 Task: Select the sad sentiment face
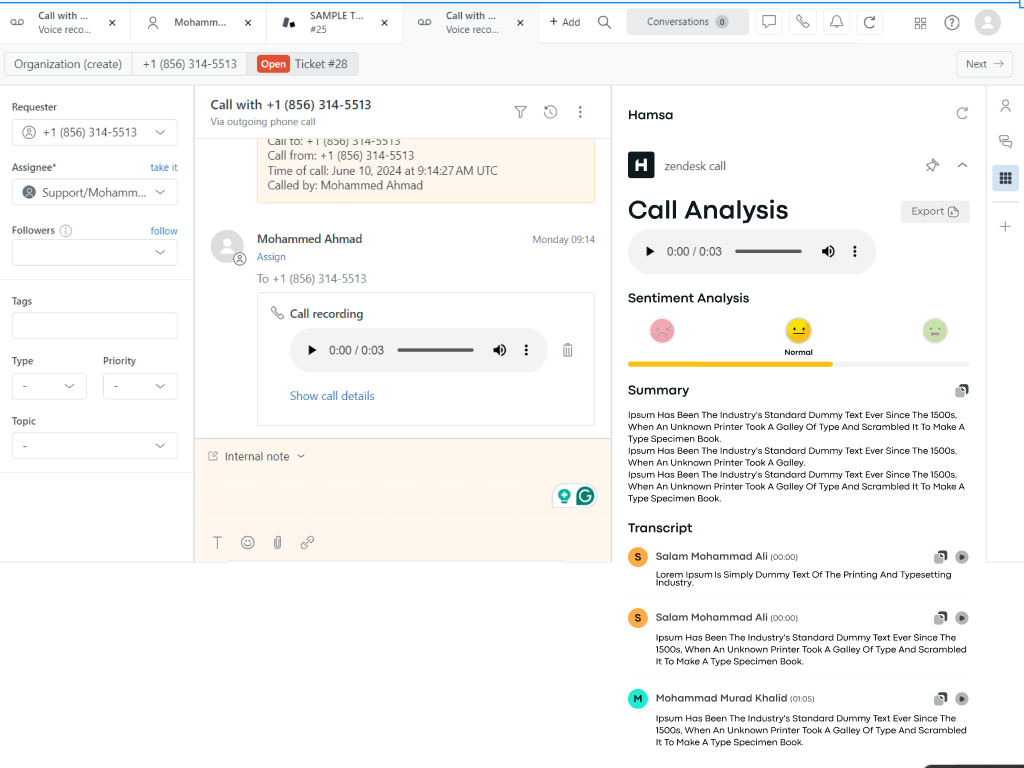click(662, 330)
